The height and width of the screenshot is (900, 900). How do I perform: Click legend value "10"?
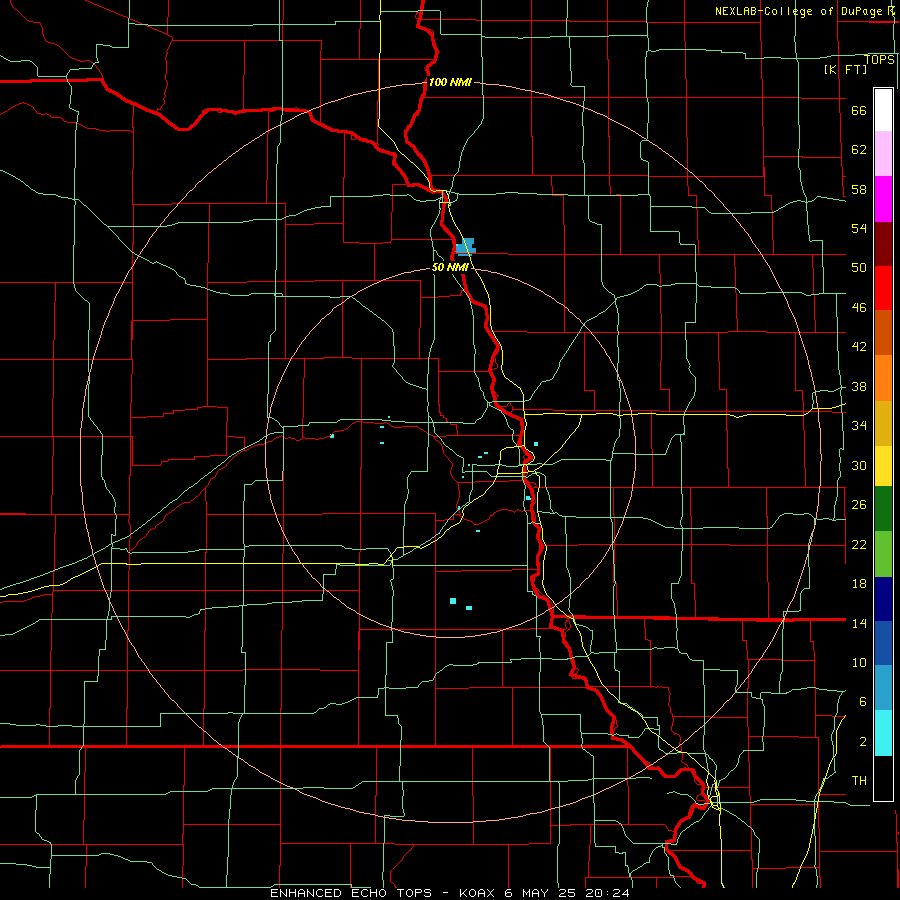coord(859,662)
